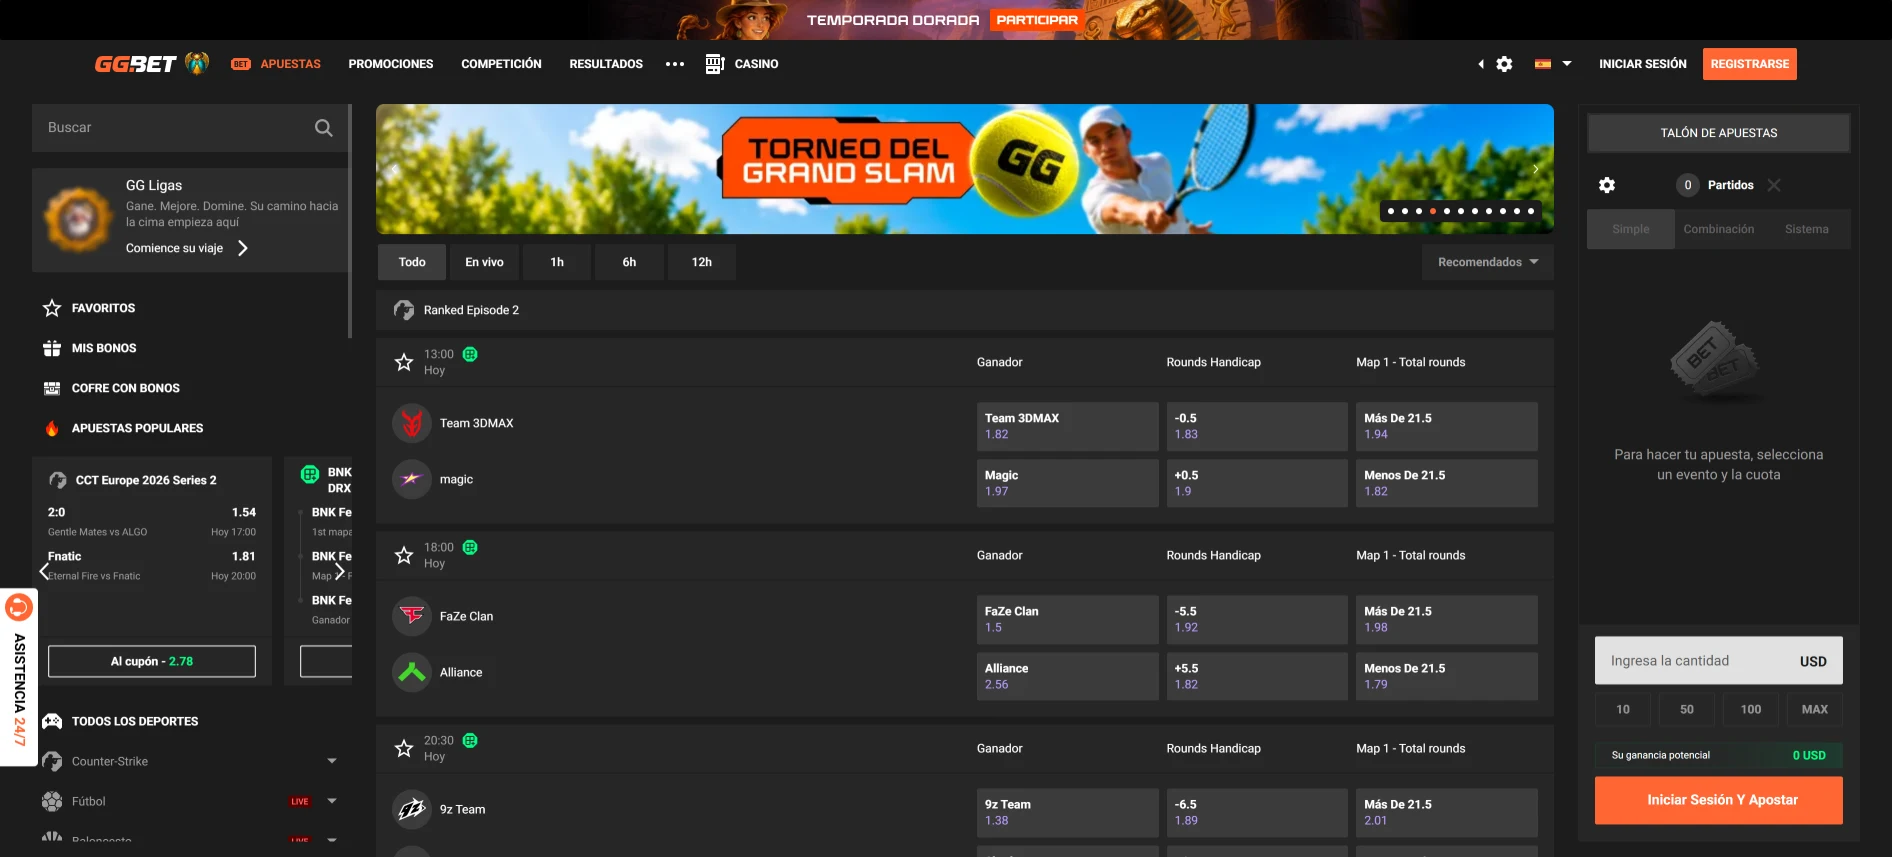Viewport: 1892px width, 857px height.
Task: Filter matches by 12h
Action: [702, 262]
